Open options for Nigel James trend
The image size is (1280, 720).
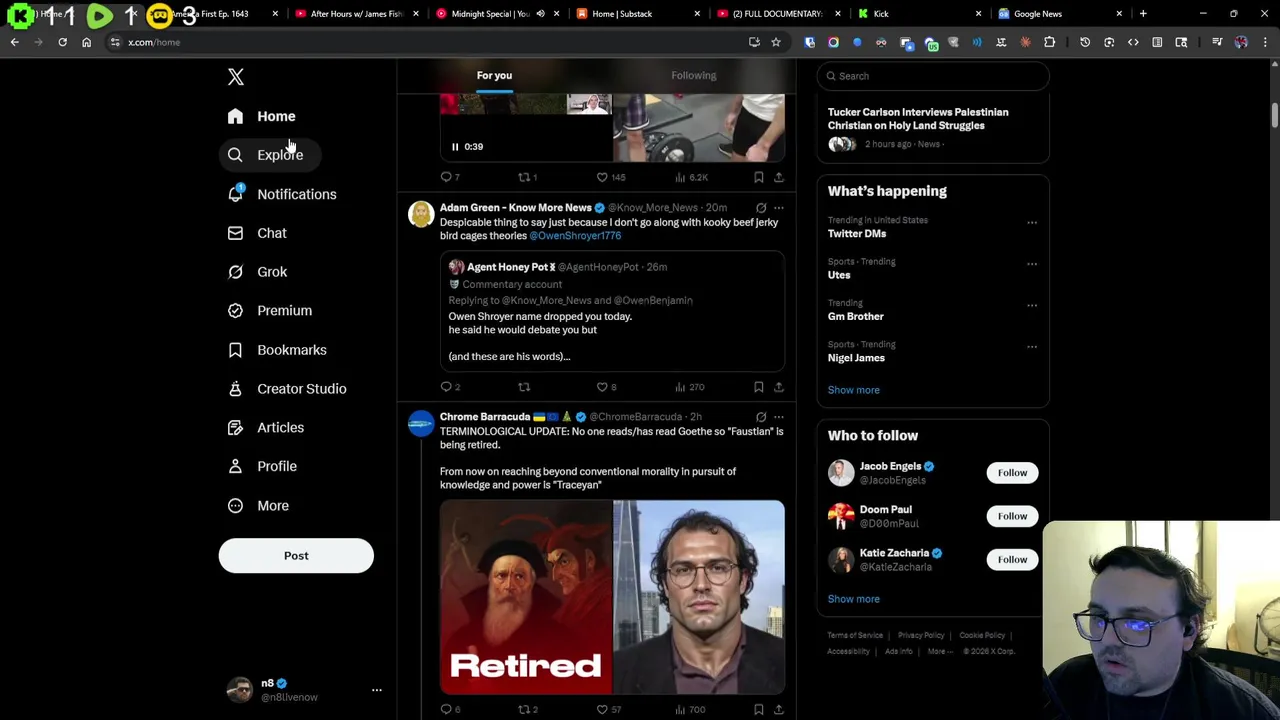coord(1032,348)
